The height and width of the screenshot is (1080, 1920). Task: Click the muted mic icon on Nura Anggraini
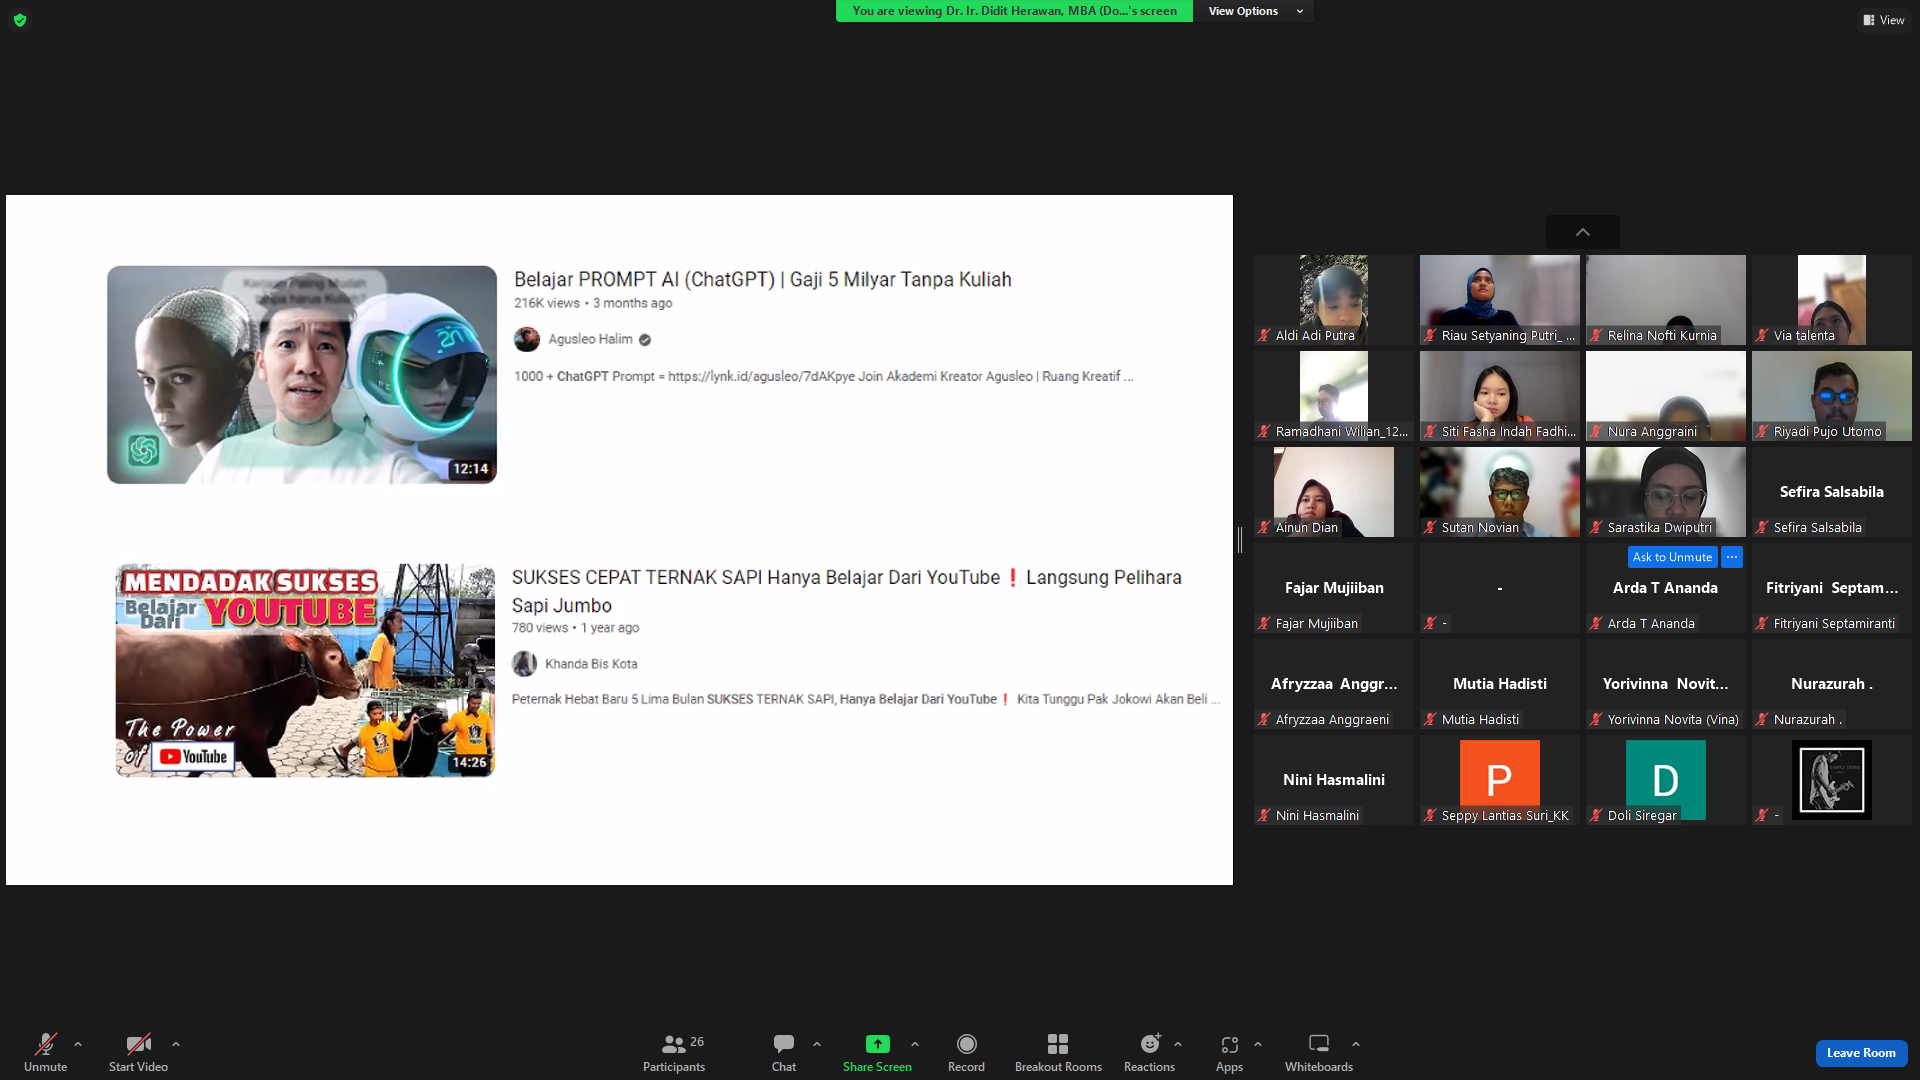1596,432
